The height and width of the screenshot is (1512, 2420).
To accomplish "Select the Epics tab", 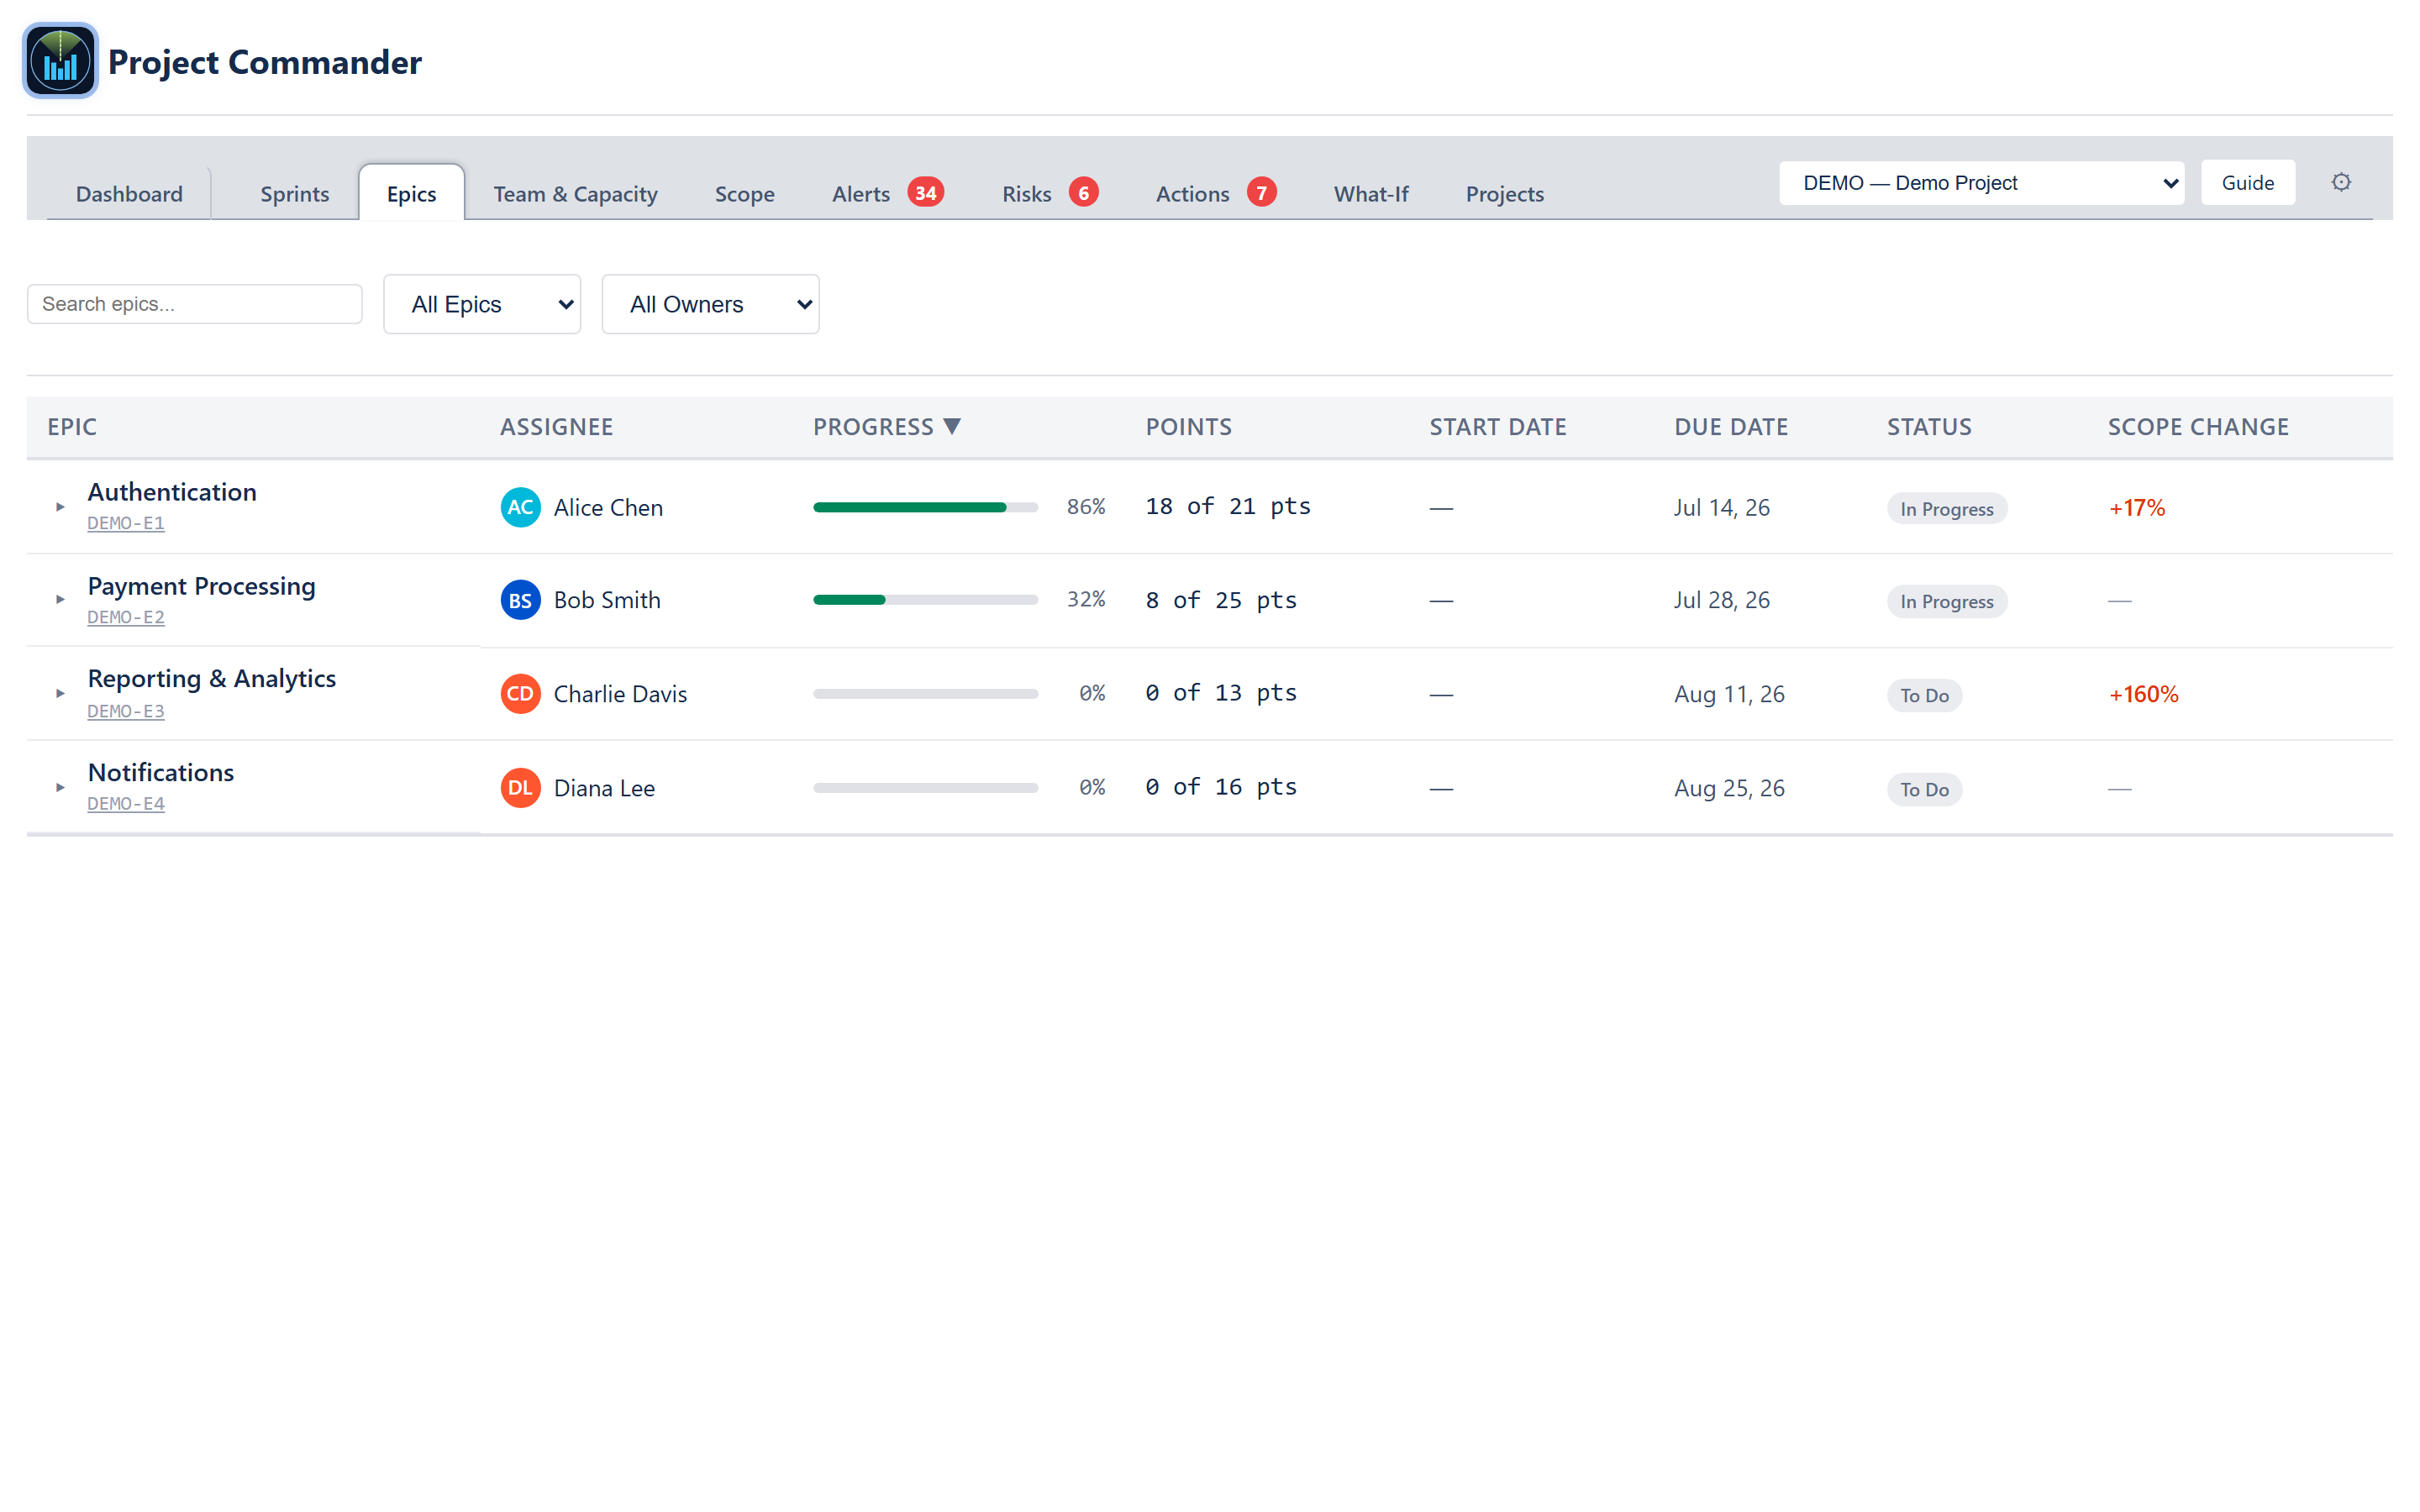I will point(411,194).
